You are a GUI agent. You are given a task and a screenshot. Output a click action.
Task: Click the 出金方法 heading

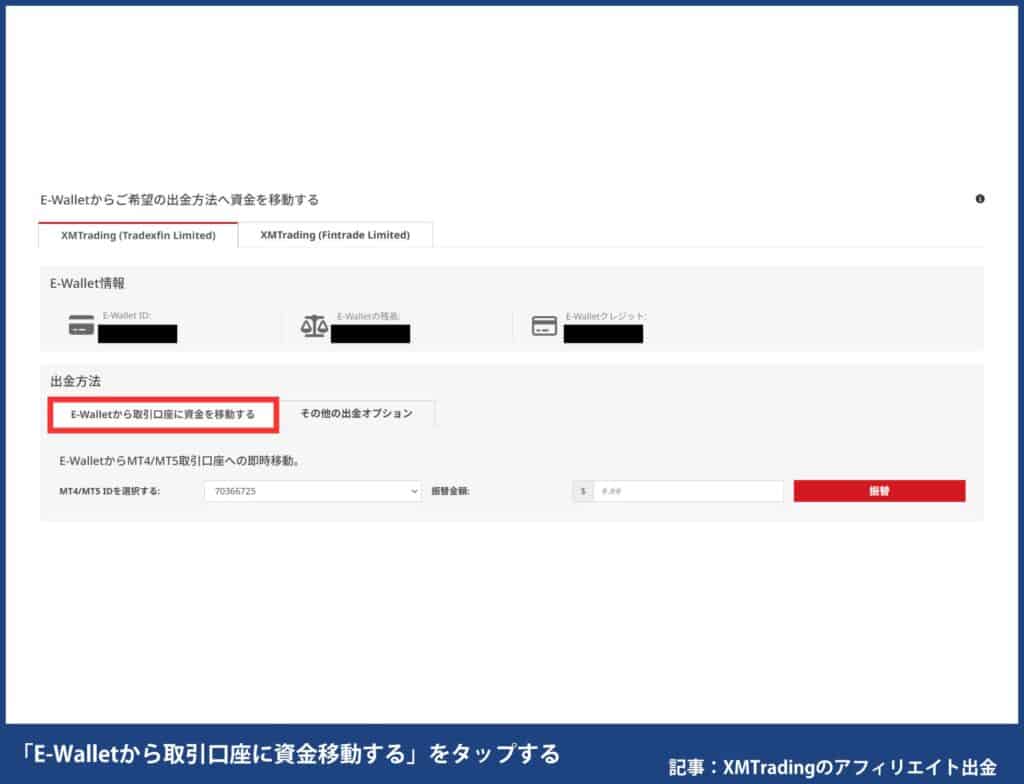[x=76, y=381]
